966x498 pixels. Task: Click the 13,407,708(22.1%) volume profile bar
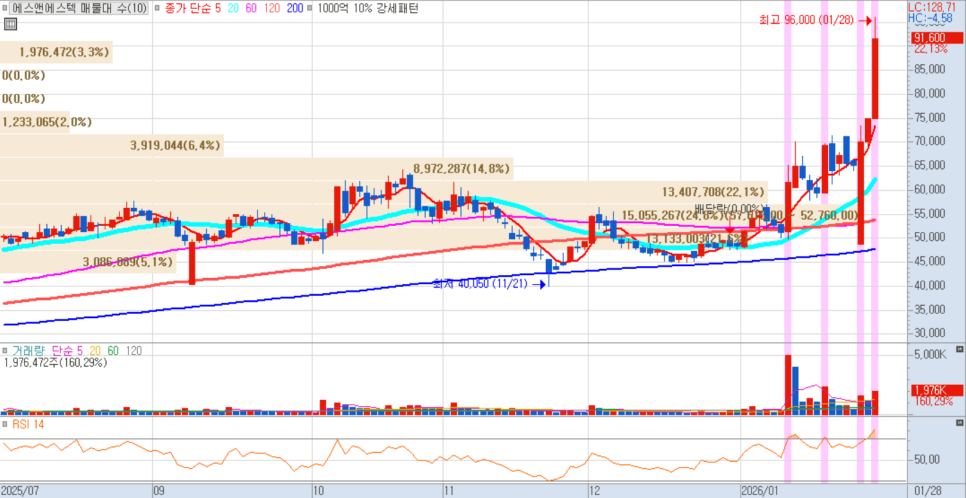tap(384, 192)
